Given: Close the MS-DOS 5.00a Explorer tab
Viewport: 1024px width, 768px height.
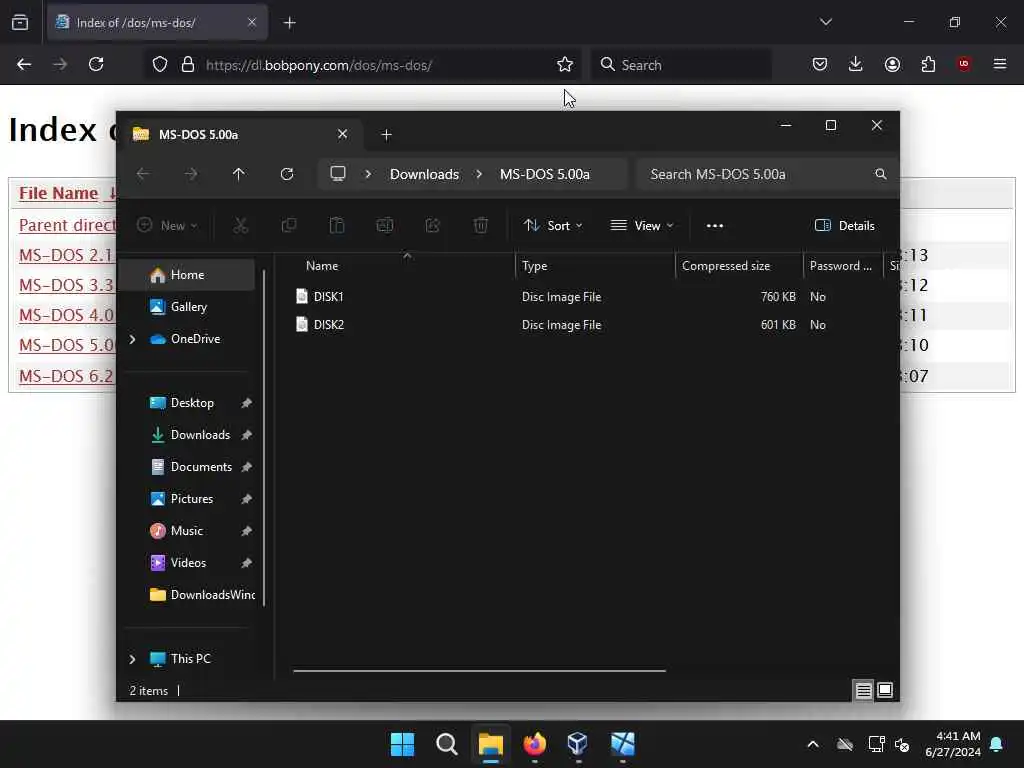Looking at the screenshot, I should tap(342, 135).
